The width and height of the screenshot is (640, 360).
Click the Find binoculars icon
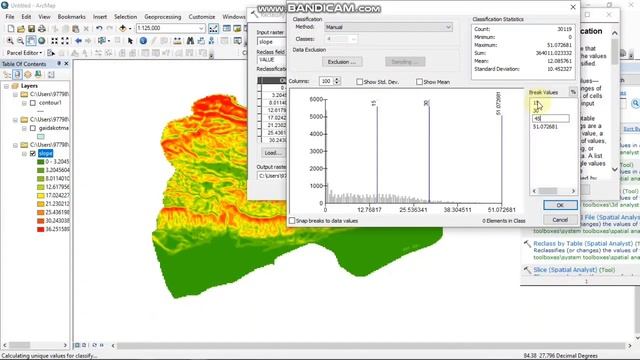[x=190, y=41]
